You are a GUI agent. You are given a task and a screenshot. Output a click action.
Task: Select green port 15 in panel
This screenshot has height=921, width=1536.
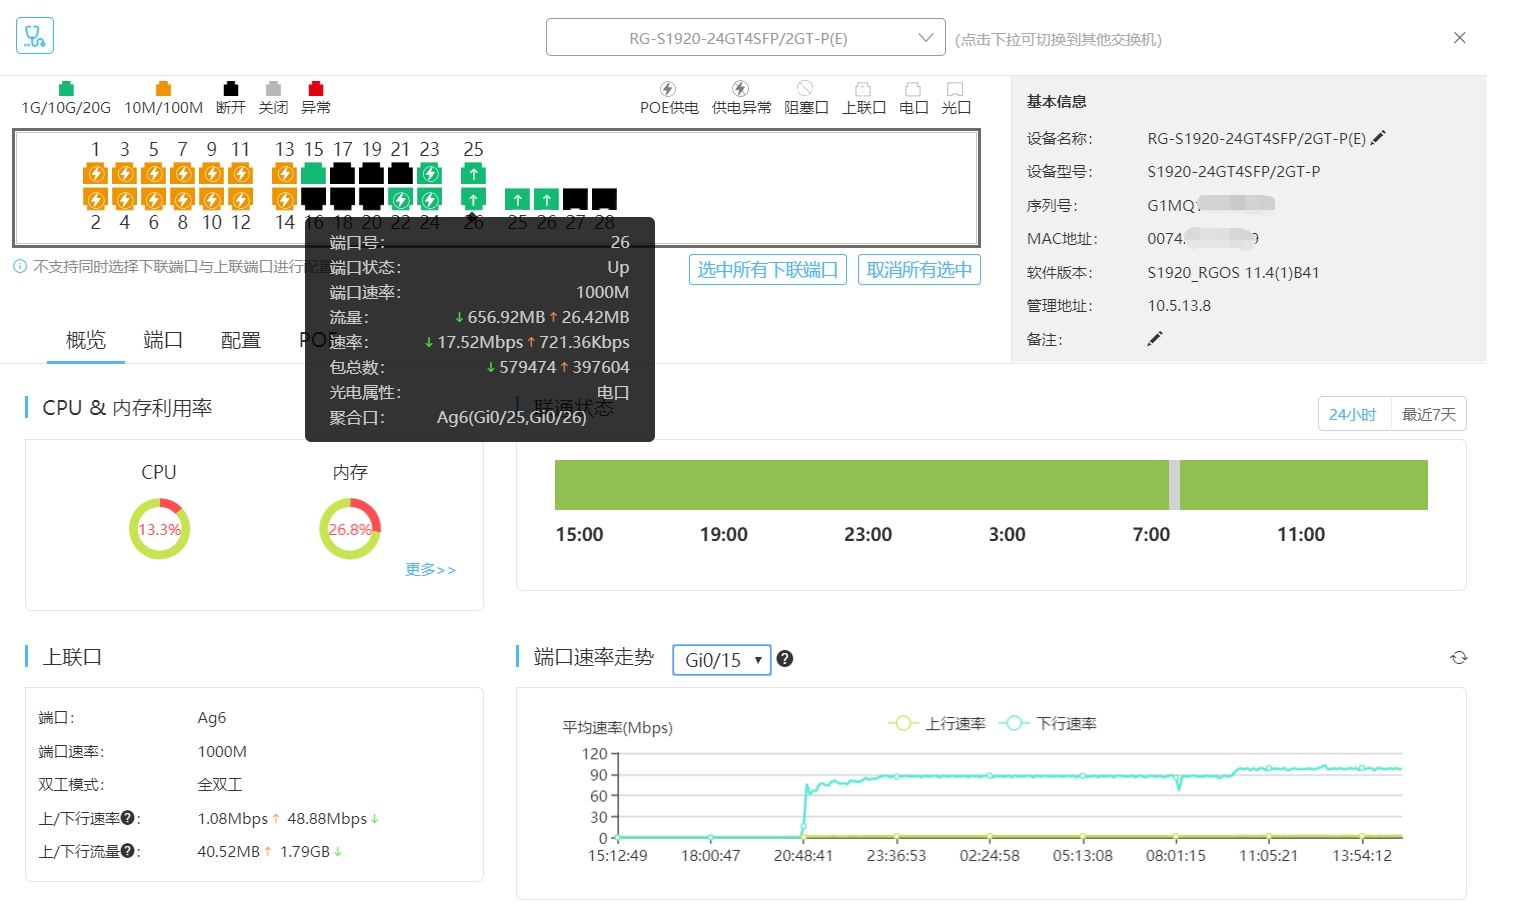(x=313, y=173)
